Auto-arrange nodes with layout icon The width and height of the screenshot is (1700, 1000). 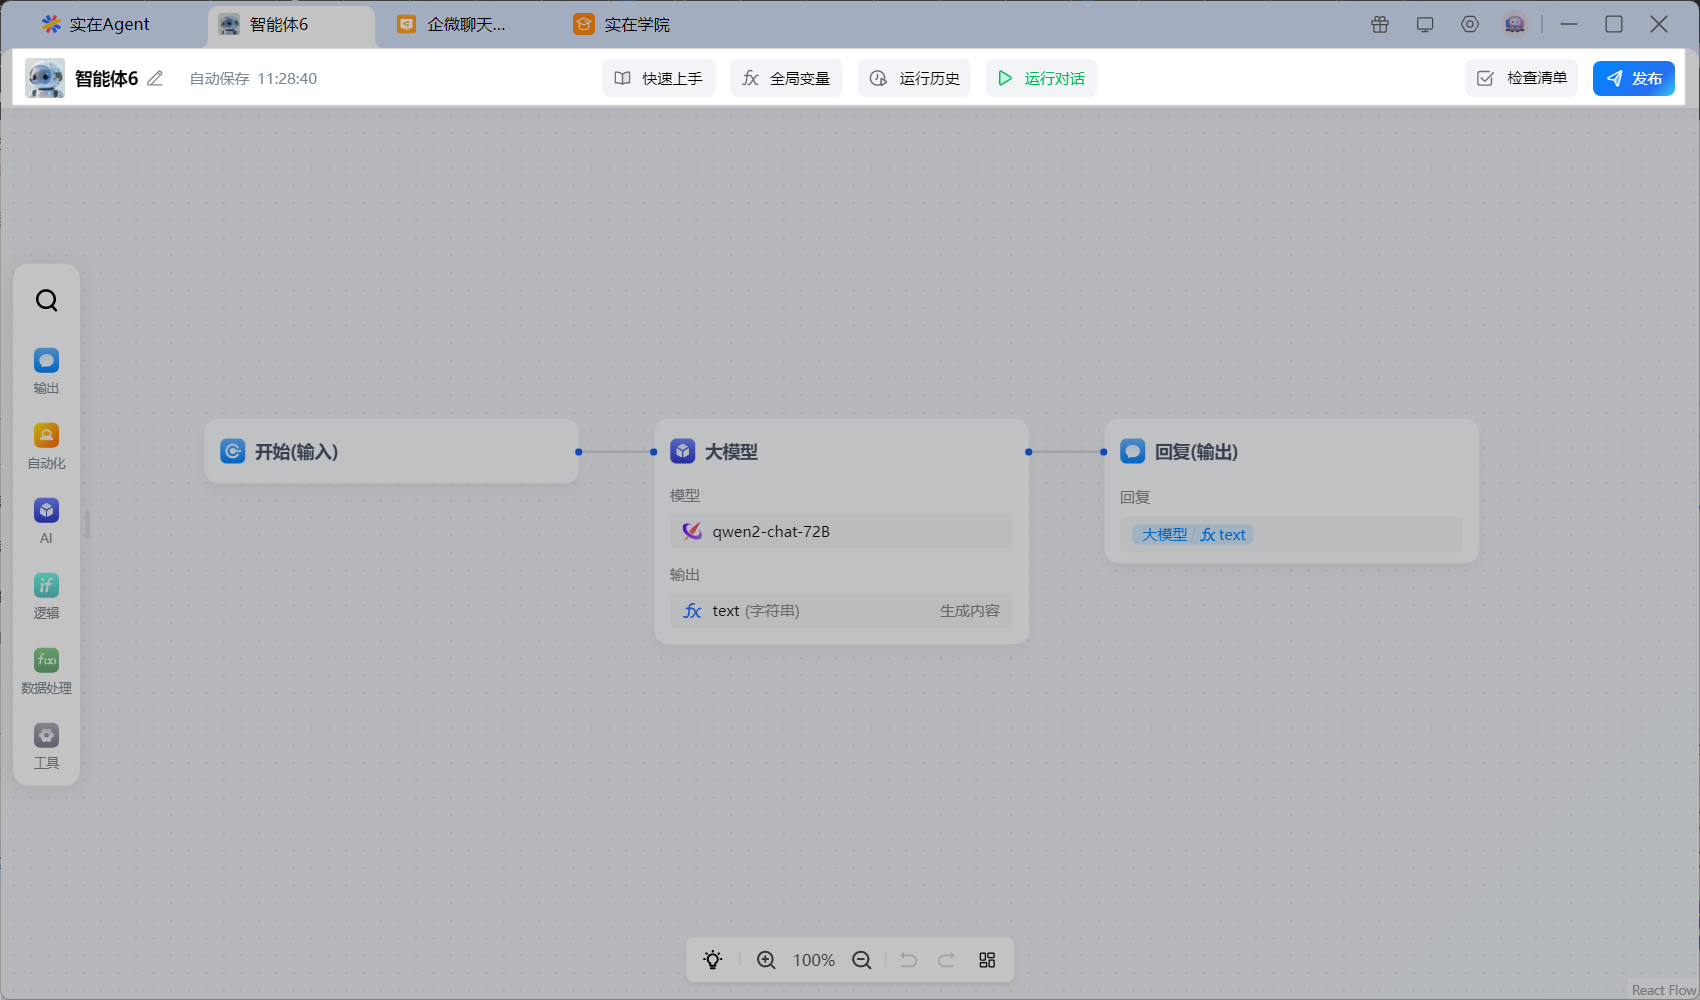pyautogui.click(x=987, y=960)
